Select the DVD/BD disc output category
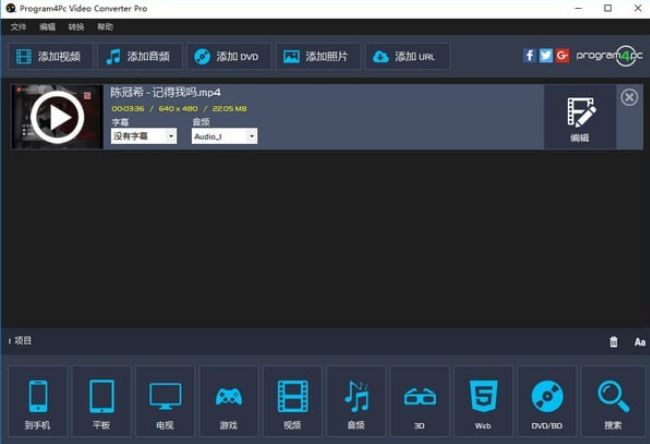 pos(547,401)
